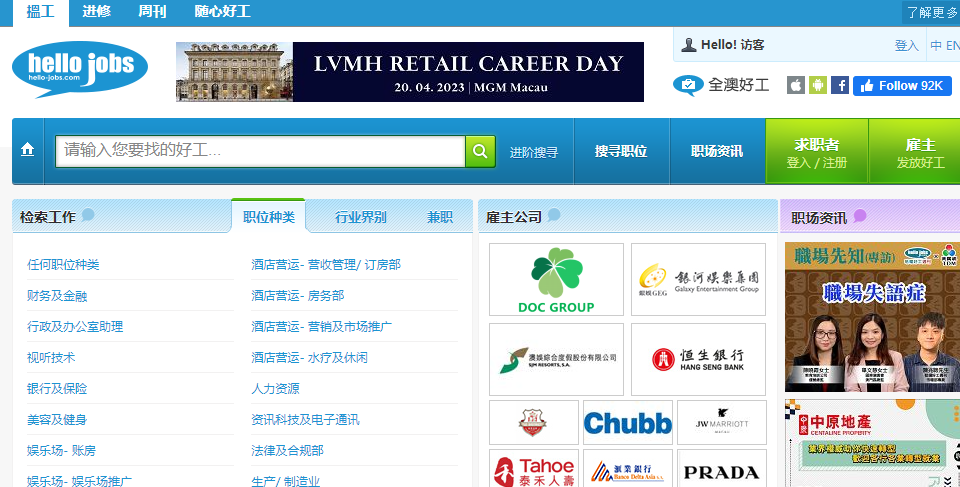Open the JW Marriott employer logo
The width and height of the screenshot is (960, 487).
pyautogui.click(x=722, y=423)
